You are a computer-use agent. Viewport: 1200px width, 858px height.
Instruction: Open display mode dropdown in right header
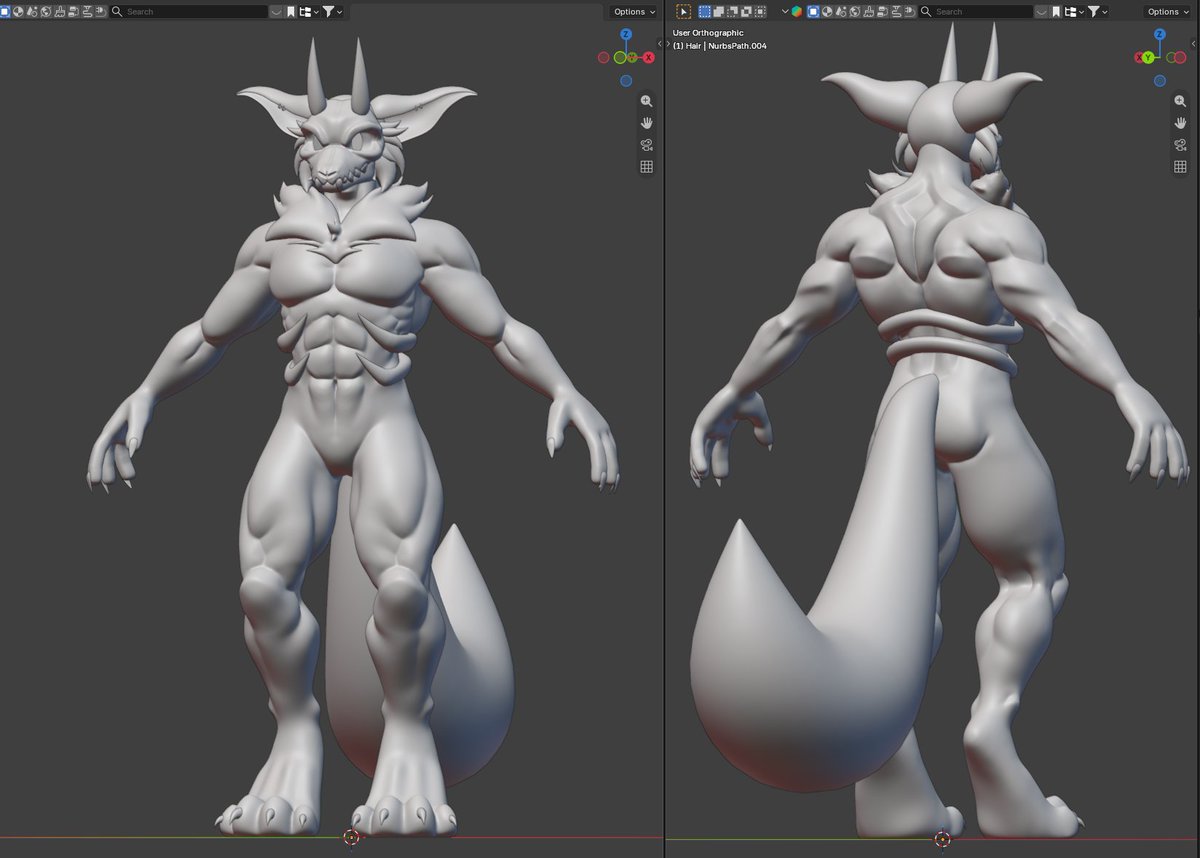(1076, 11)
